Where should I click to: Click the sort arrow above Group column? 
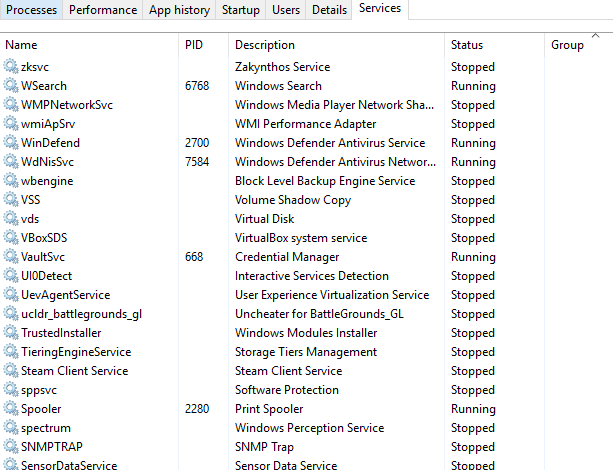tap(596, 35)
